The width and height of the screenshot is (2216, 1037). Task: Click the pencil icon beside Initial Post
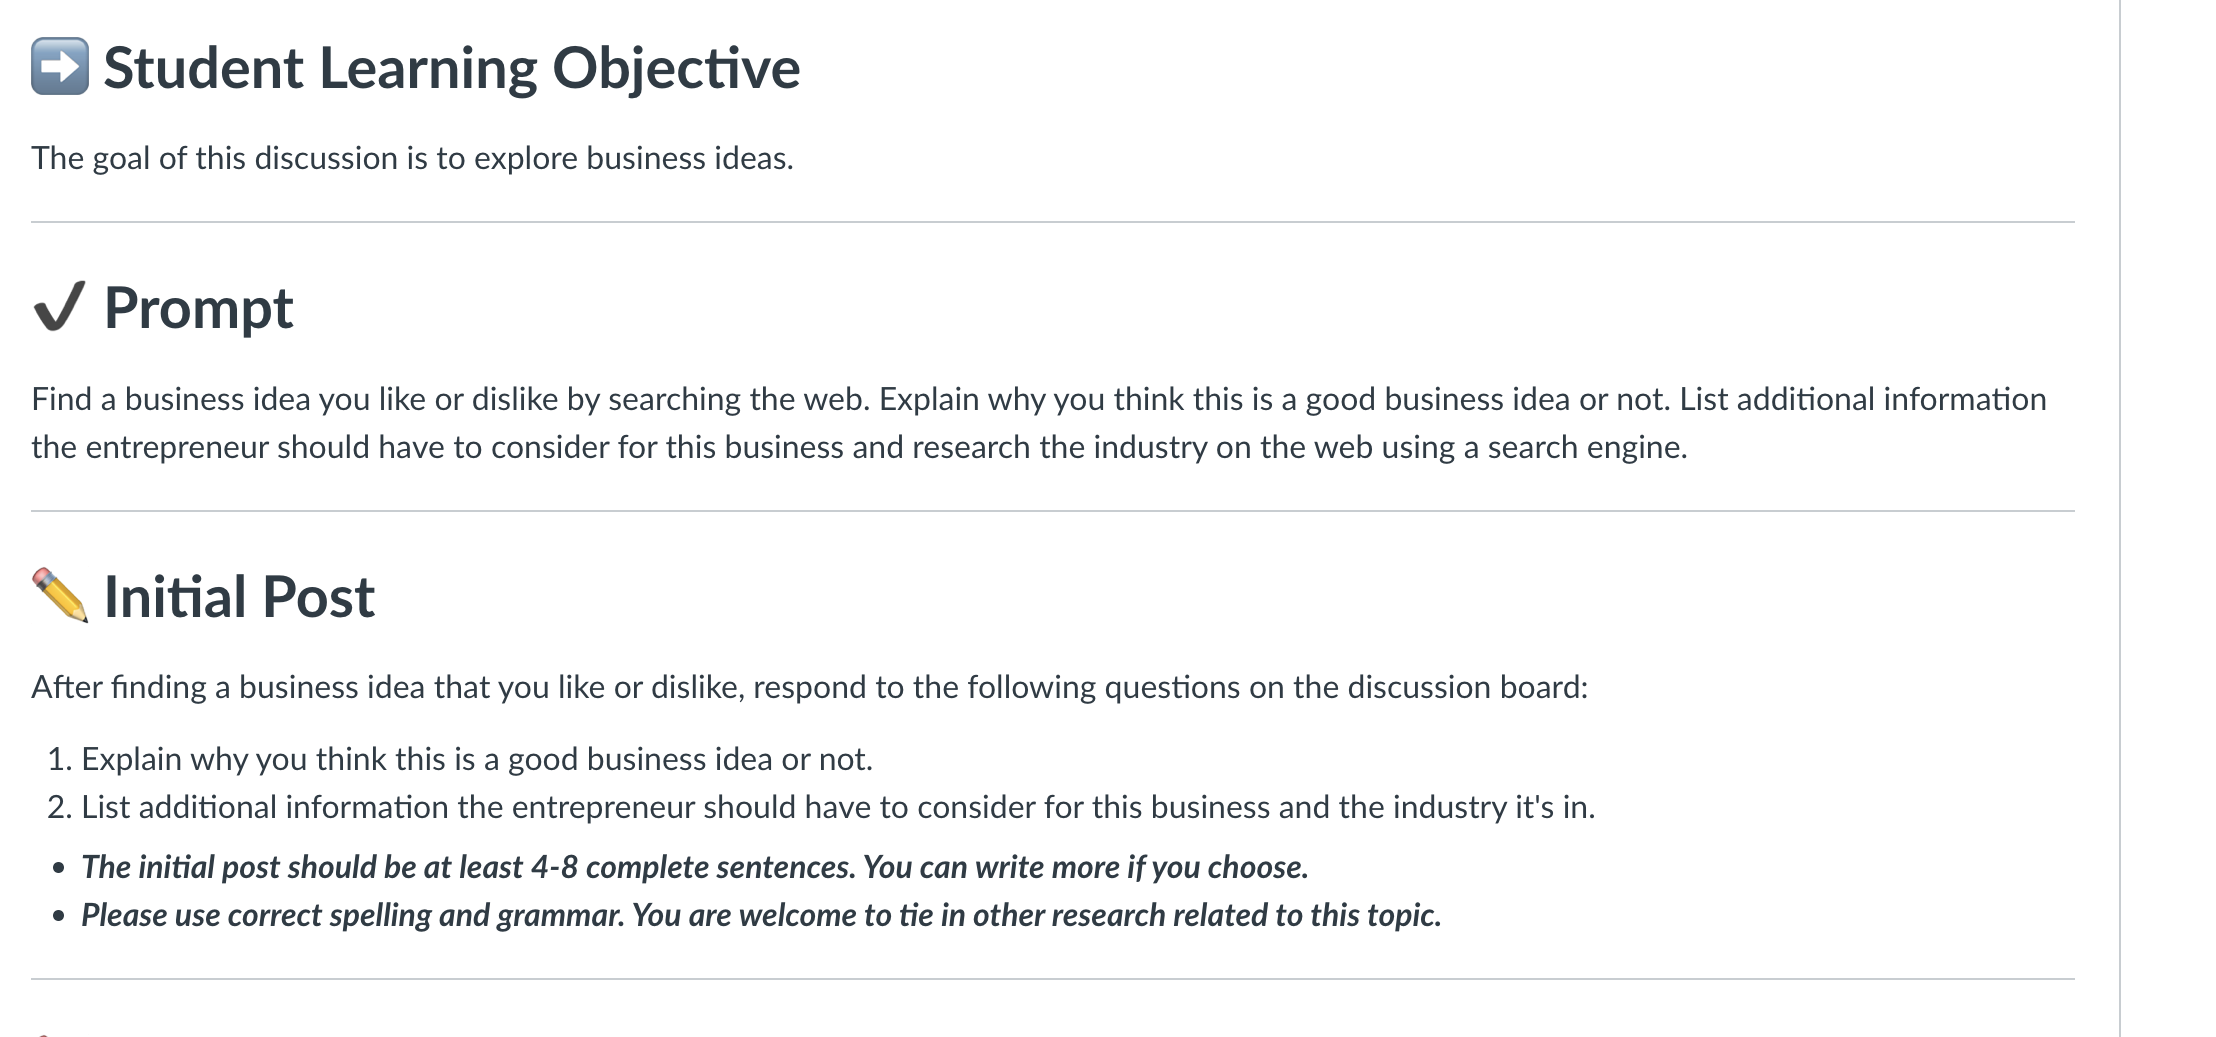pos(60,595)
